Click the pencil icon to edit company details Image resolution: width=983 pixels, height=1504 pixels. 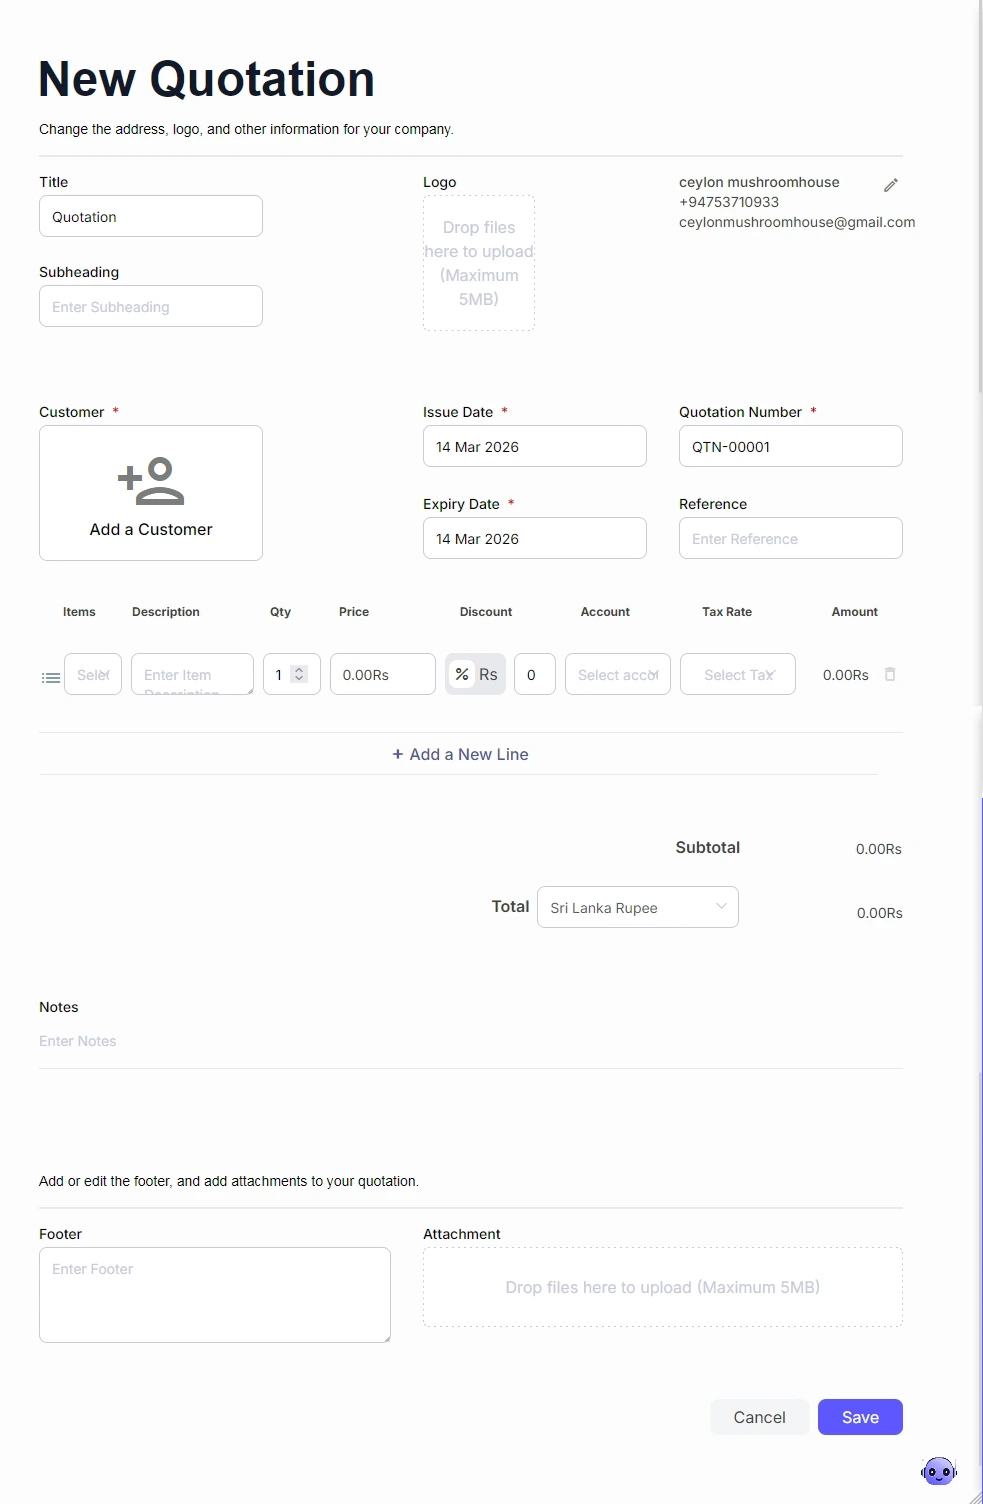coord(891,185)
